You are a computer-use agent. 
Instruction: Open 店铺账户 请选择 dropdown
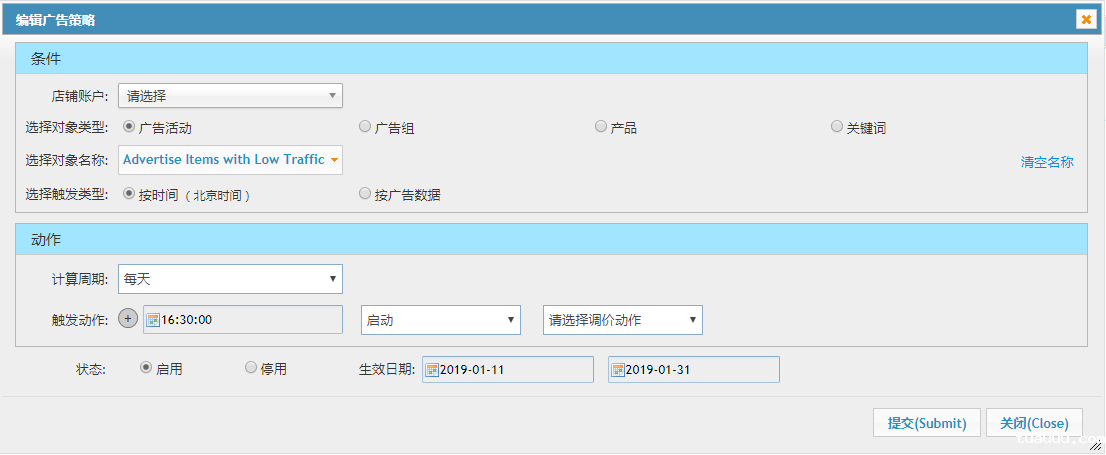230,96
